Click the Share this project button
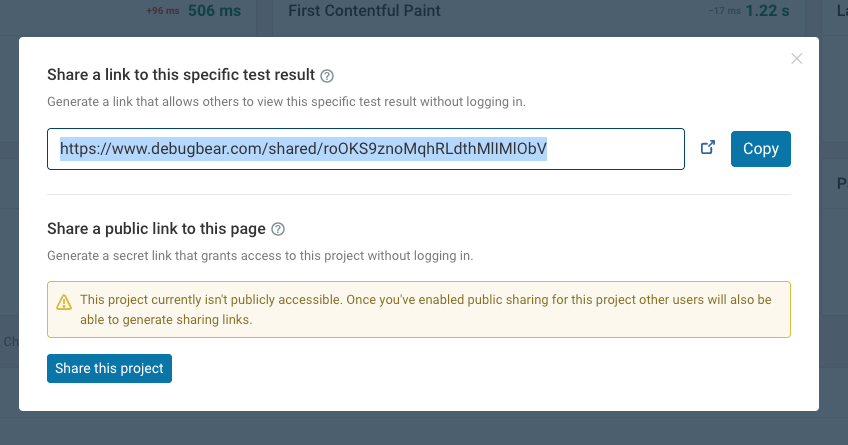This screenshot has height=445, width=848. point(109,368)
